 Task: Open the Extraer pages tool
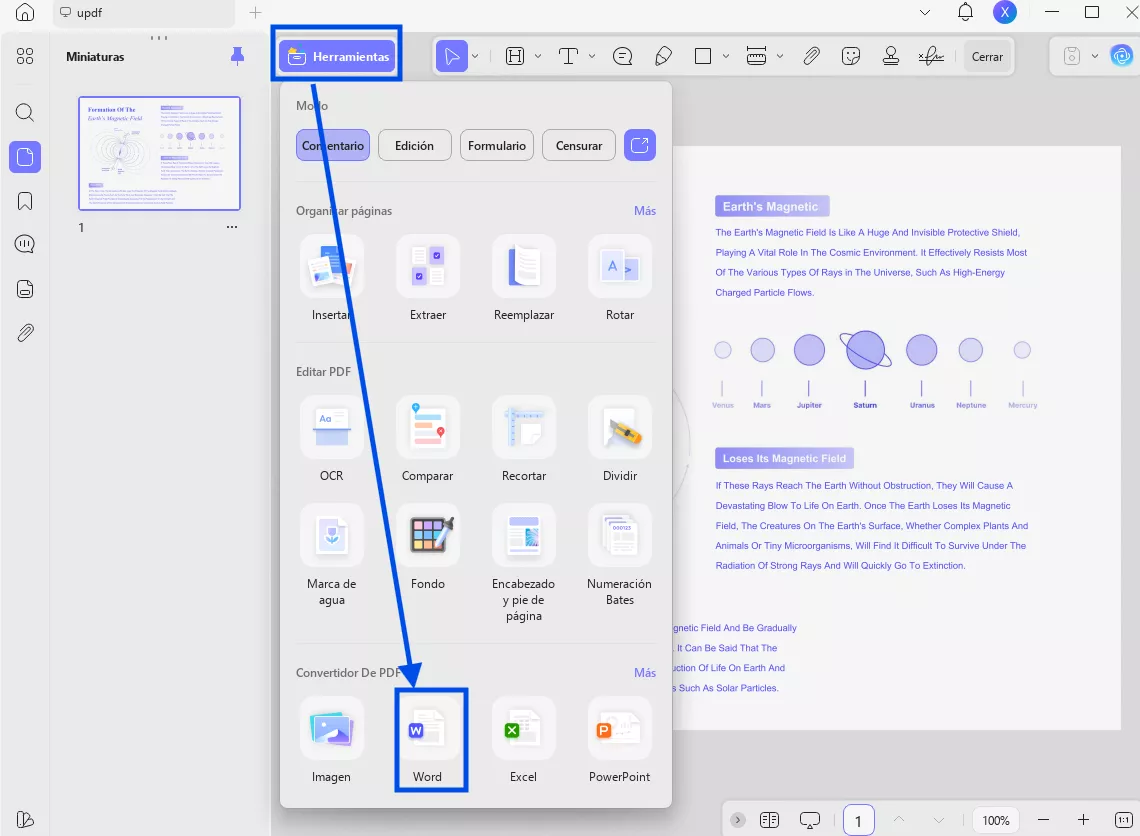click(x=428, y=278)
